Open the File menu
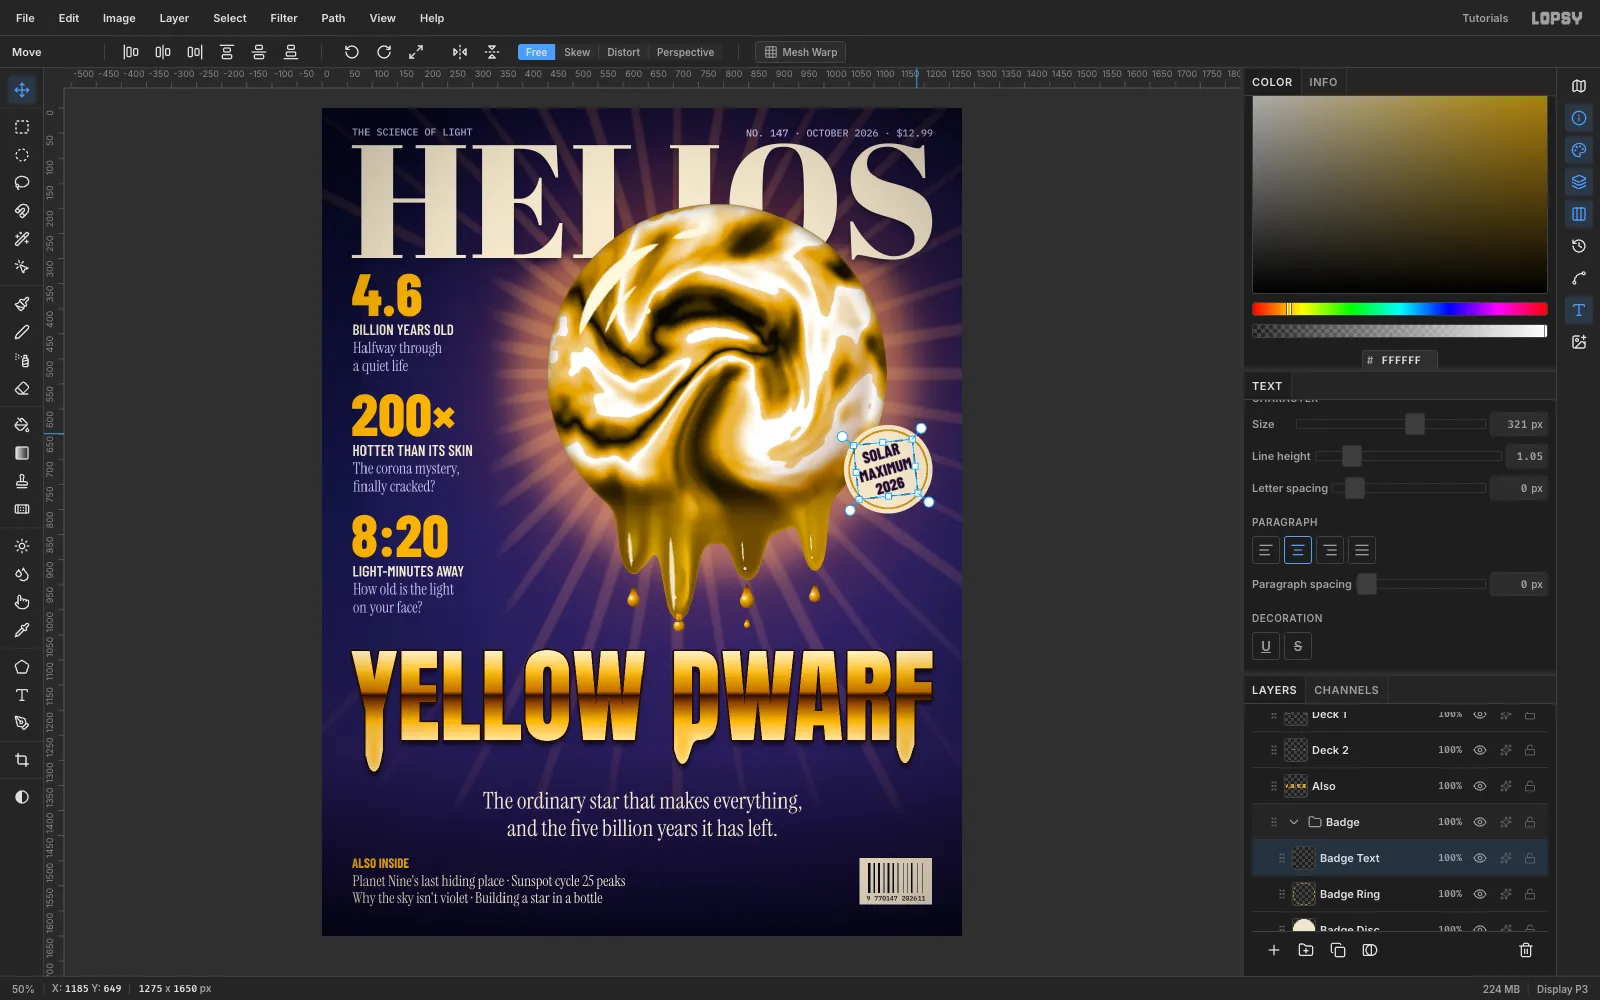 [x=25, y=18]
